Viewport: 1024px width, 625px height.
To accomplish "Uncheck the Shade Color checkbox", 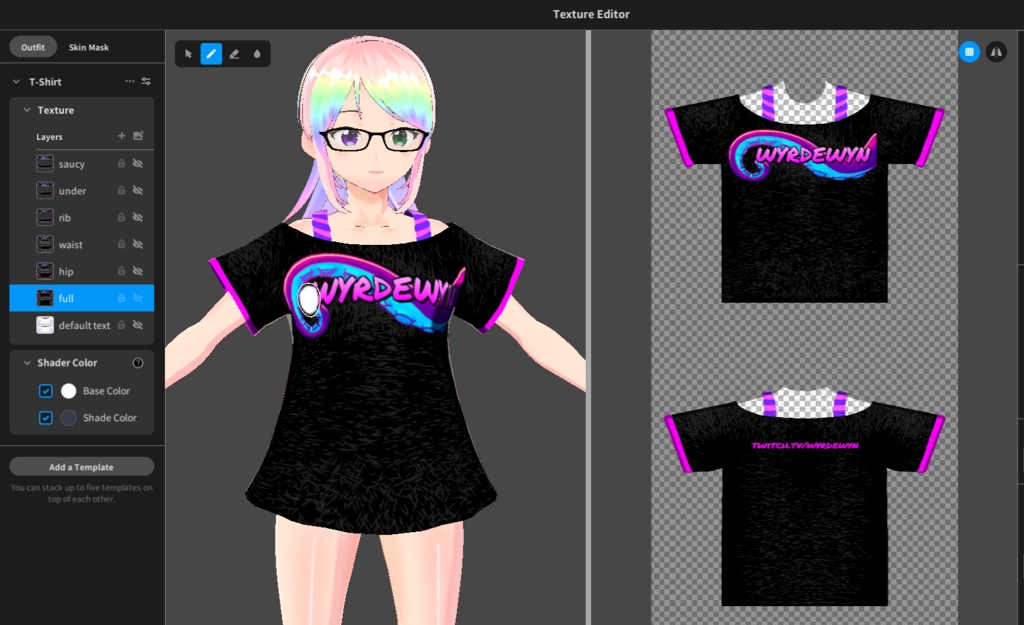I will [45, 418].
